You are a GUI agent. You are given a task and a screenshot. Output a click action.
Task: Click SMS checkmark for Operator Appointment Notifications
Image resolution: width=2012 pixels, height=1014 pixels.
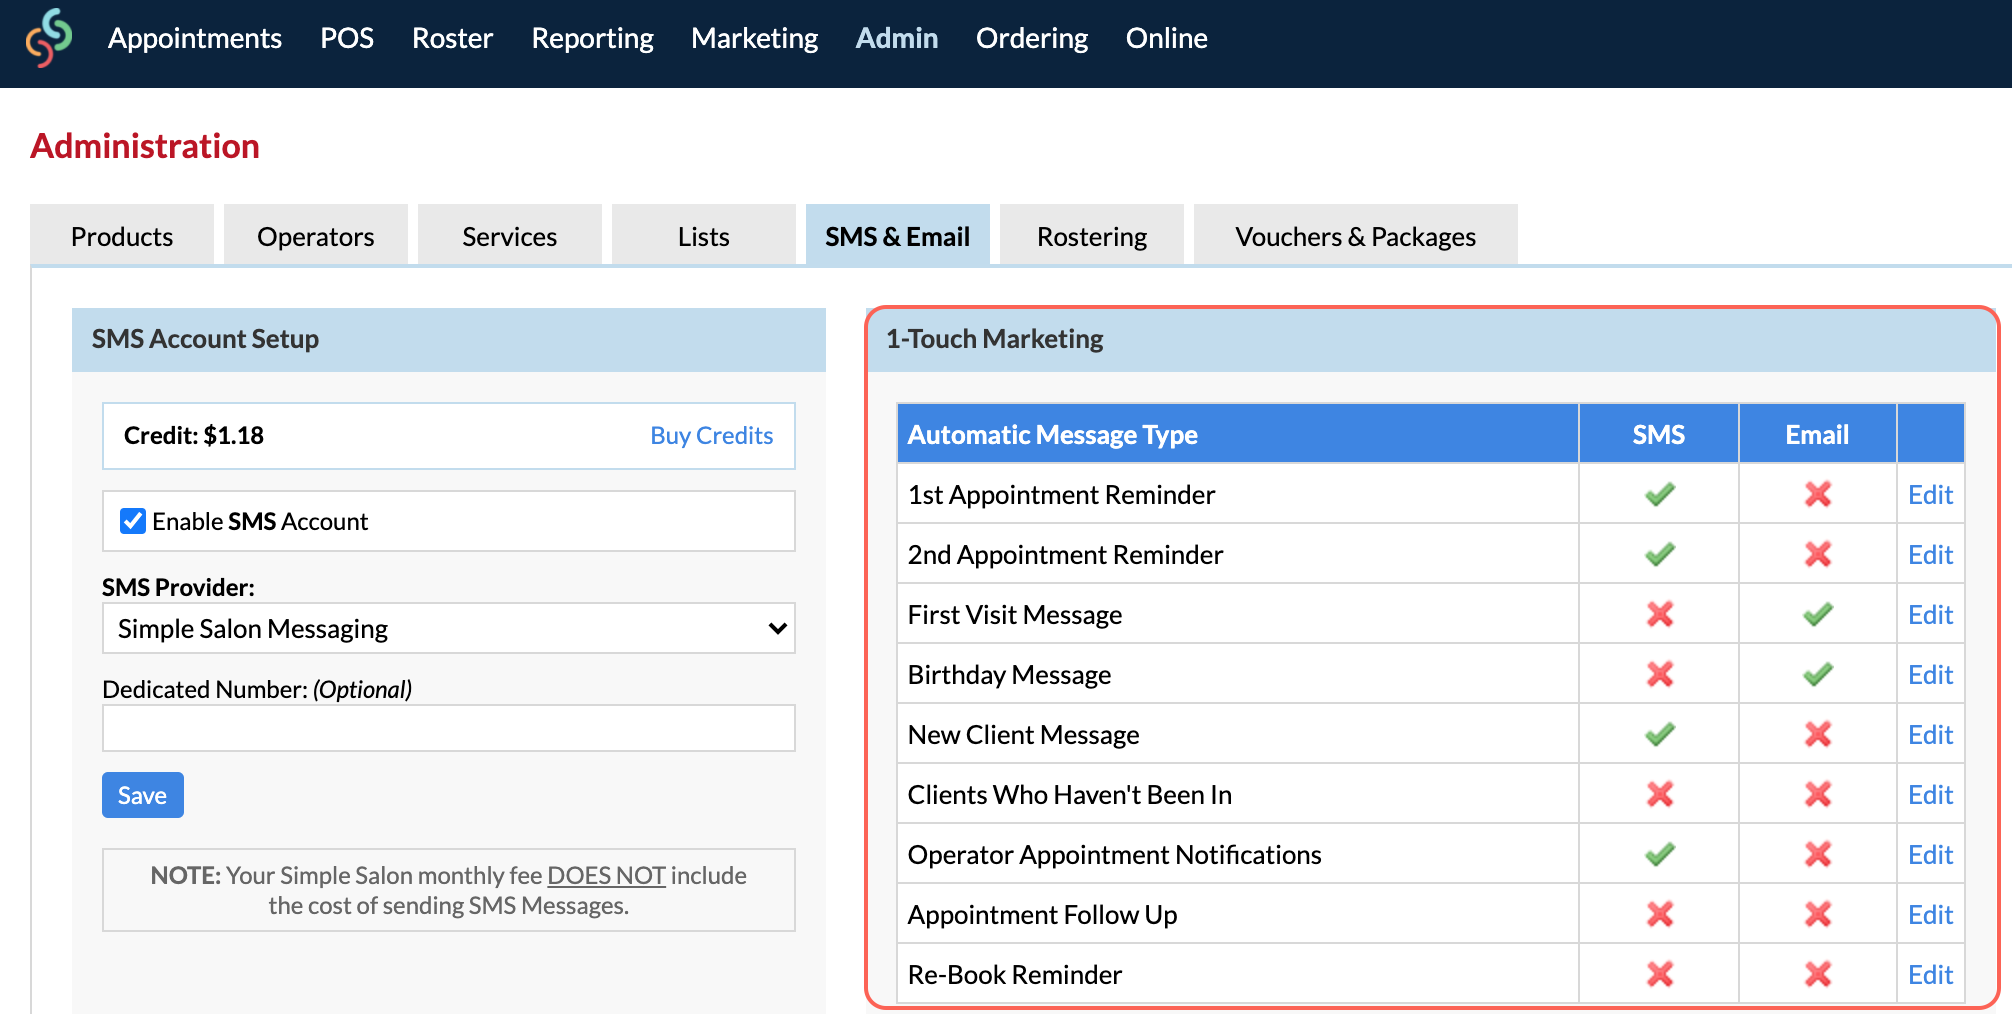point(1660,854)
